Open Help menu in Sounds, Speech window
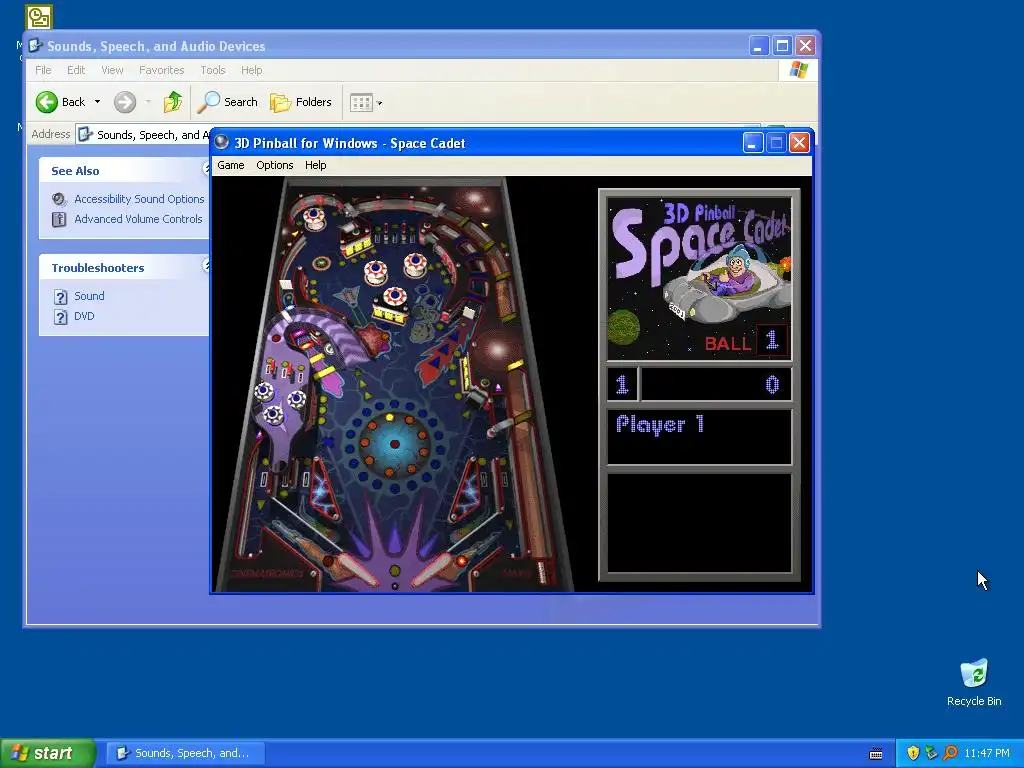The width and height of the screenshot is (1024, 768). click(x=251, y=70)
